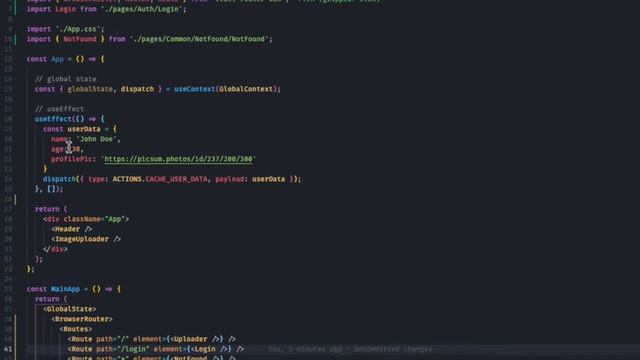Click the profilePic property key
The image size is (640, 360).
coord(71,159)
